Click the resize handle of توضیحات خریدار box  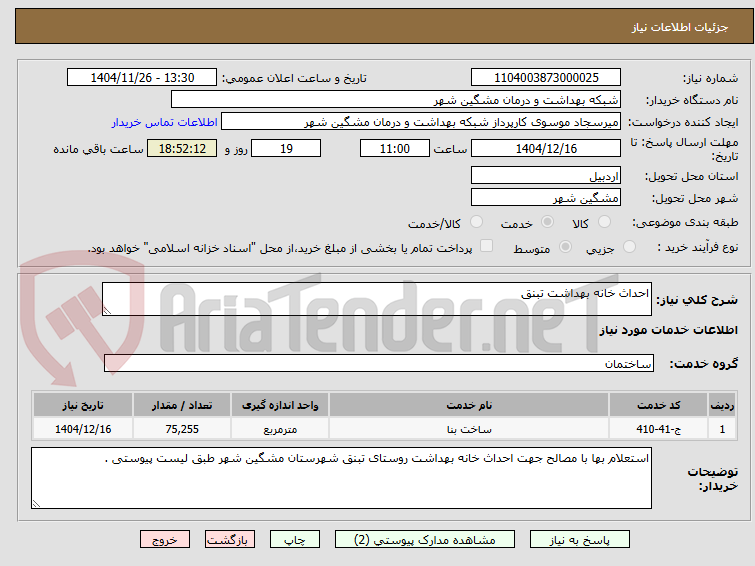(x=37, y=503)
